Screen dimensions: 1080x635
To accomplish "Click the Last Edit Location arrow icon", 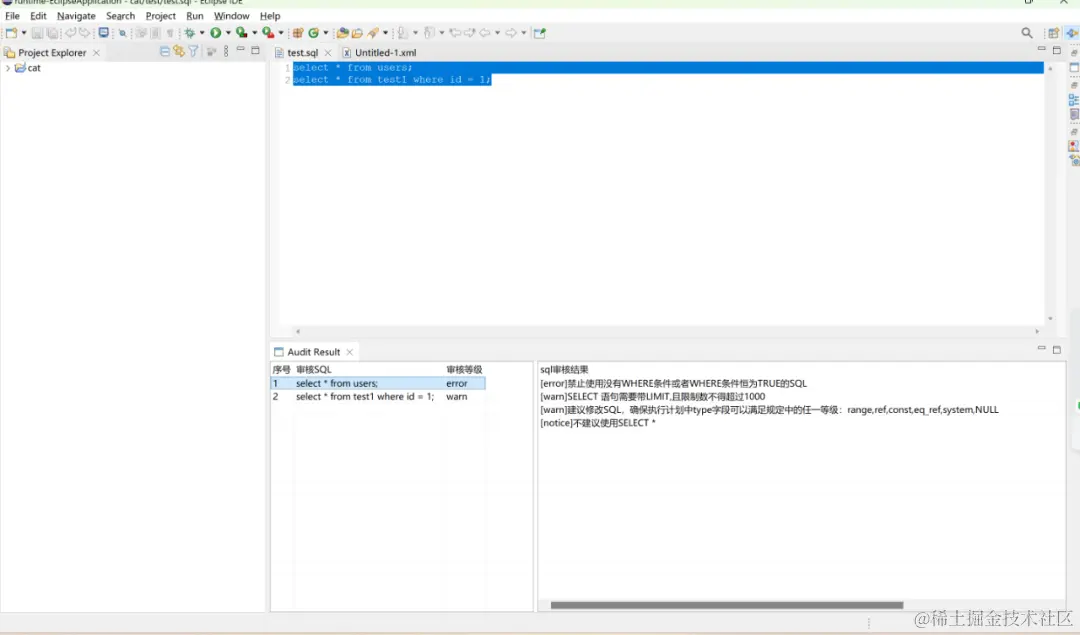I will pos(455,32).
